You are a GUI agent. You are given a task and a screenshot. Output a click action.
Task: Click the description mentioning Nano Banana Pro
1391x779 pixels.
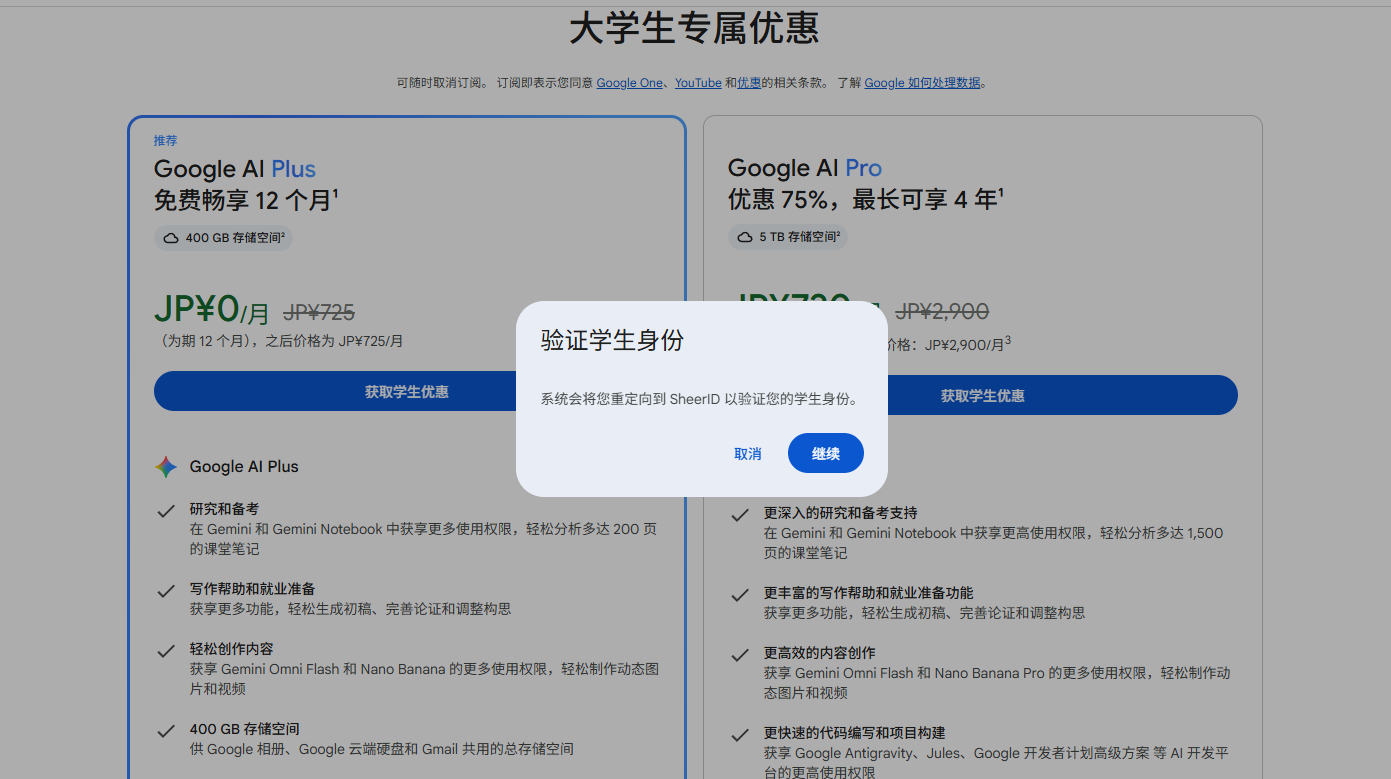pyautogui.click(x=997, y=683)
